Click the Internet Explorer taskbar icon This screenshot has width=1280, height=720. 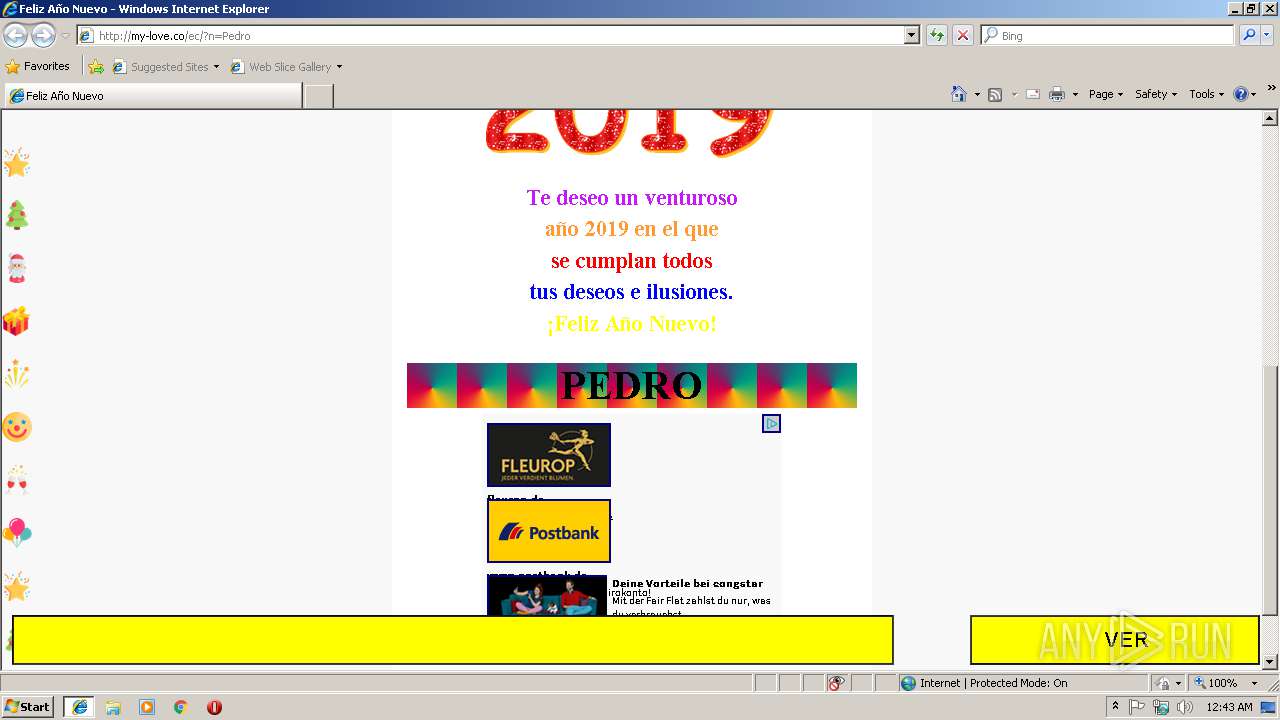(x=79, y=707)
